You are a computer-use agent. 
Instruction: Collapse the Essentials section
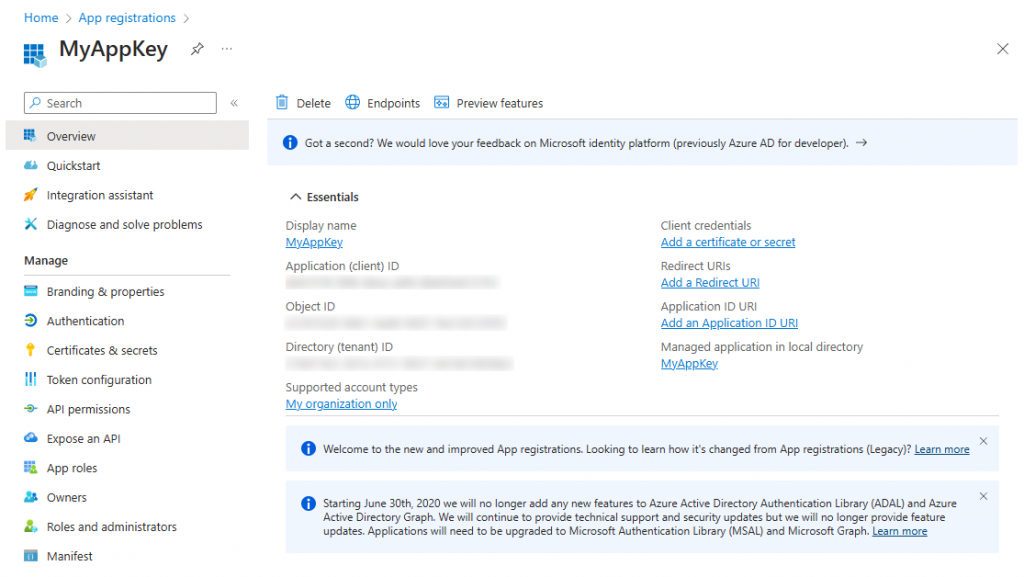[x=296, y=197]
